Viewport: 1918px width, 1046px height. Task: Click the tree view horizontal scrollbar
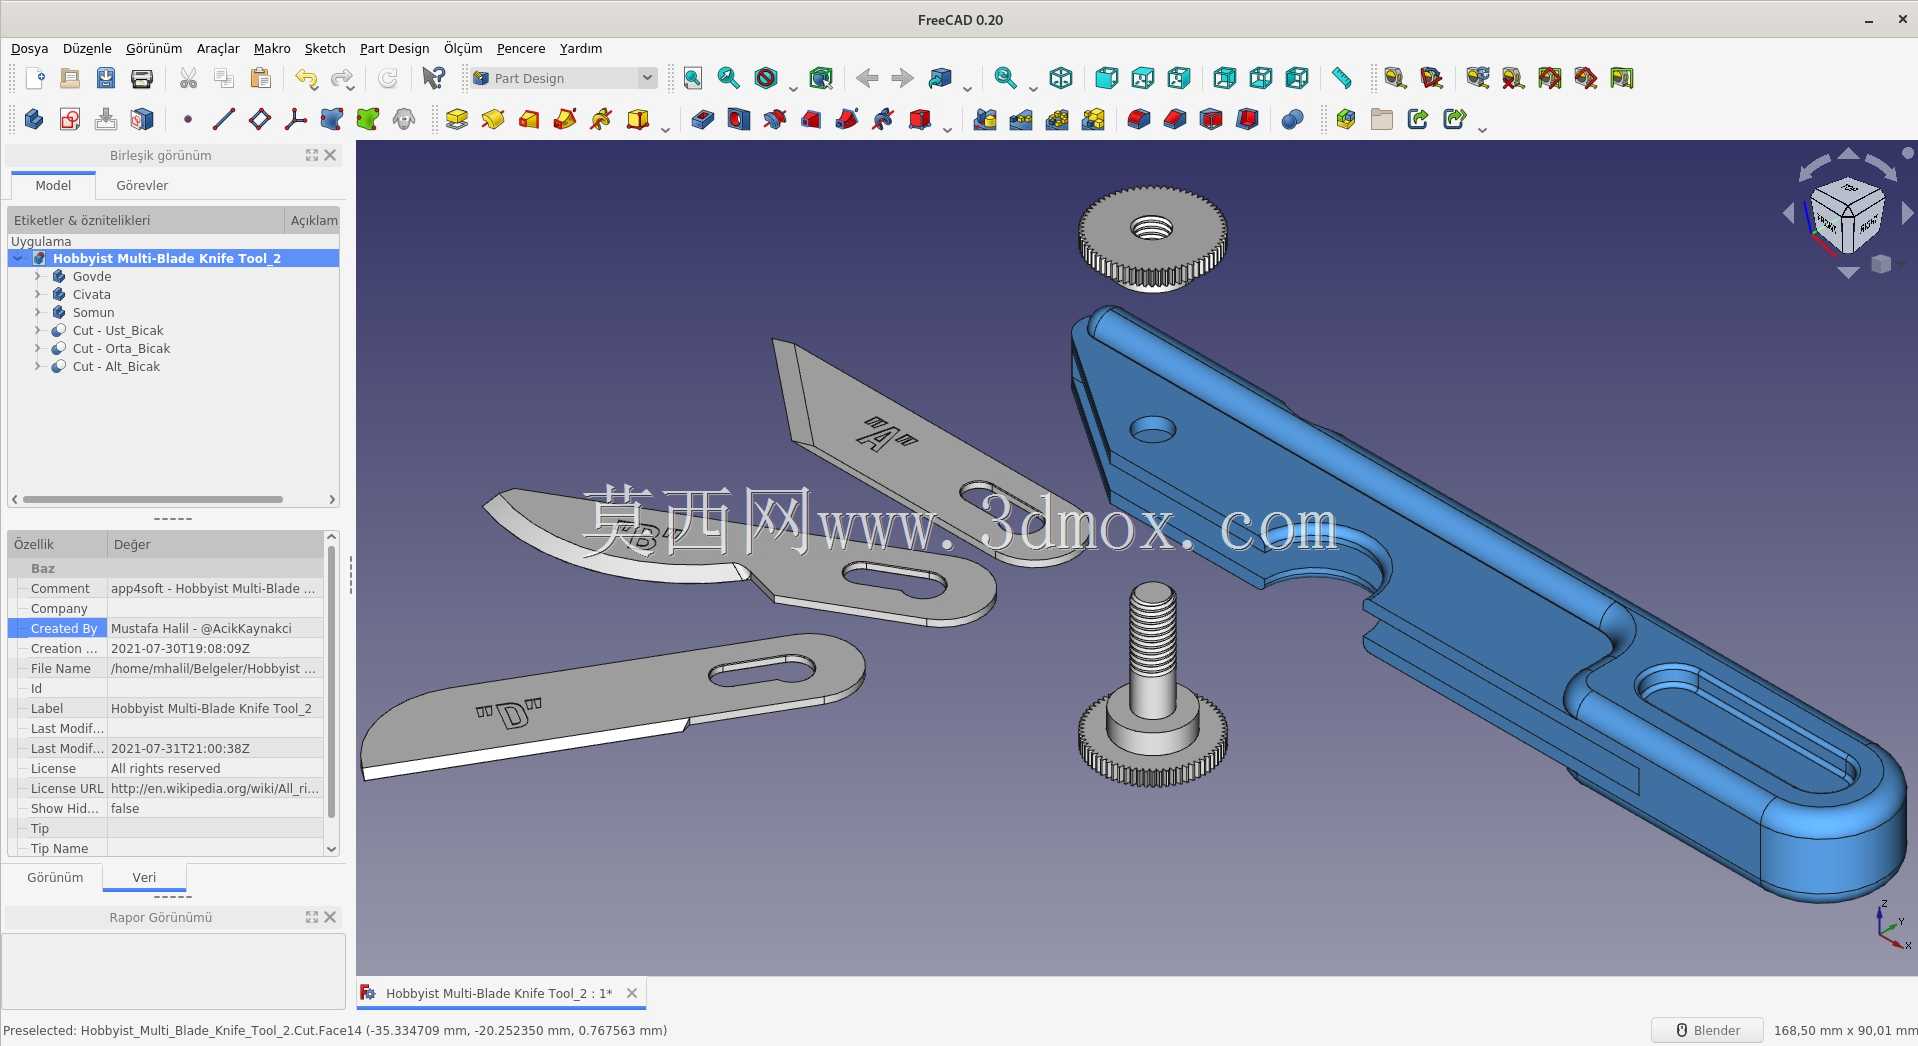click(x=153, y=499)
